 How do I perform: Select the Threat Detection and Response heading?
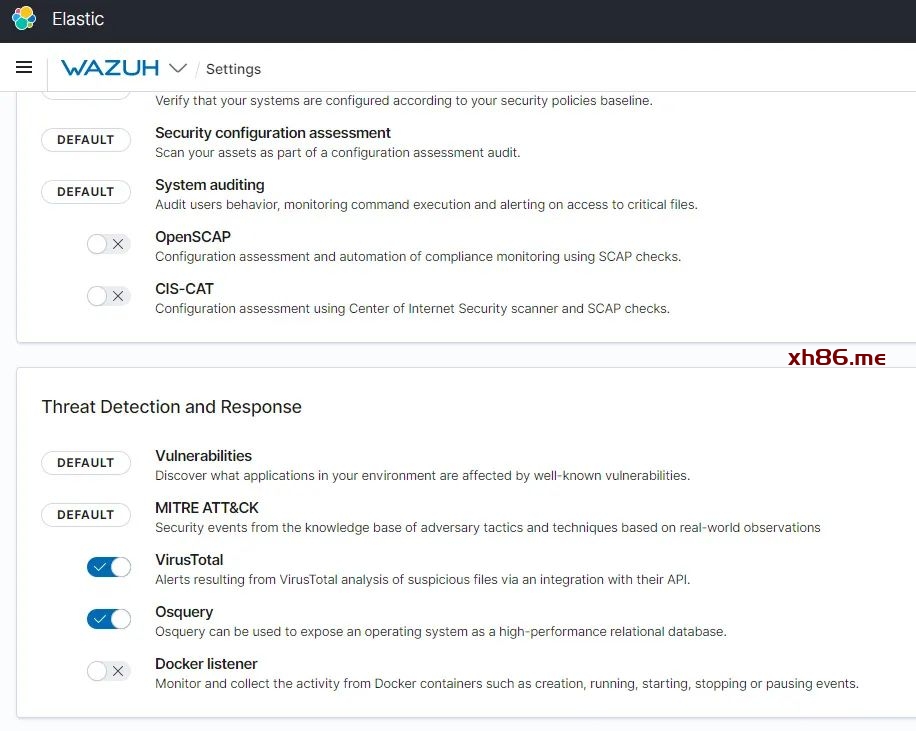click(x=171, y=407)
